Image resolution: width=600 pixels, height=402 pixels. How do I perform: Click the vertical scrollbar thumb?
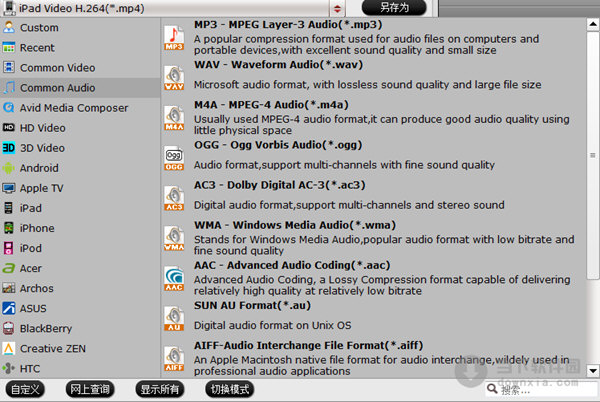(593, 155)
